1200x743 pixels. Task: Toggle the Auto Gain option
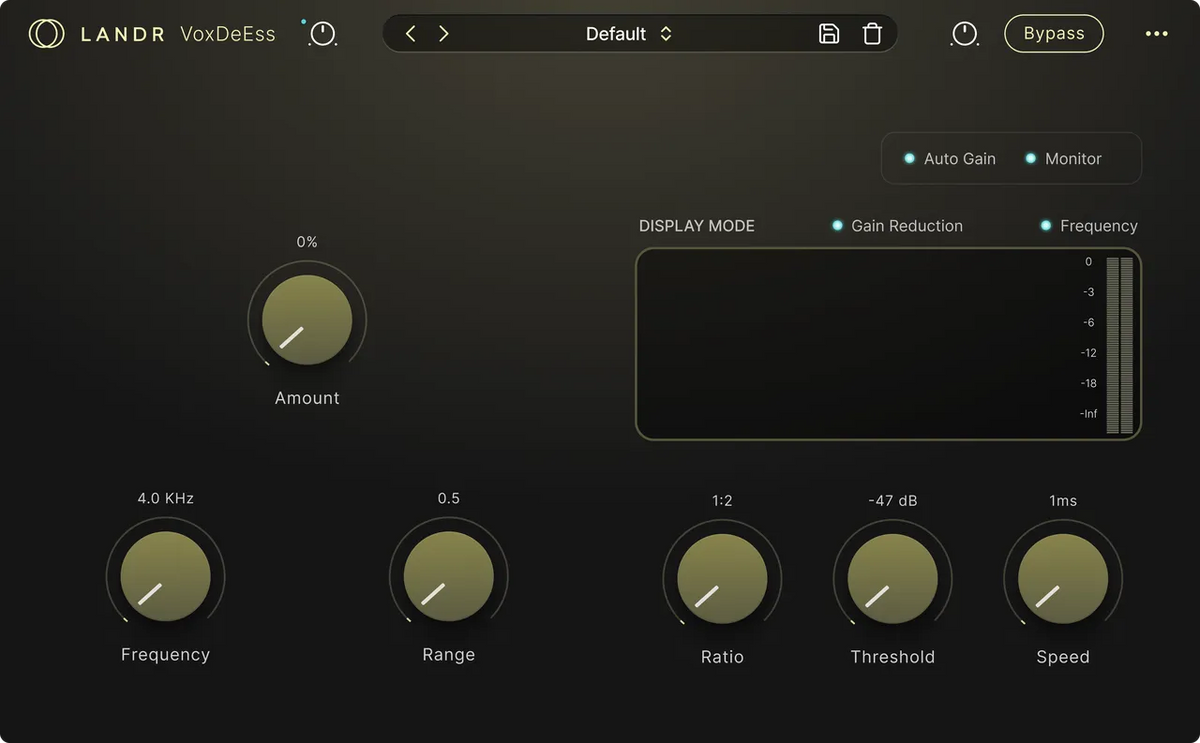[x=950, y=159]
